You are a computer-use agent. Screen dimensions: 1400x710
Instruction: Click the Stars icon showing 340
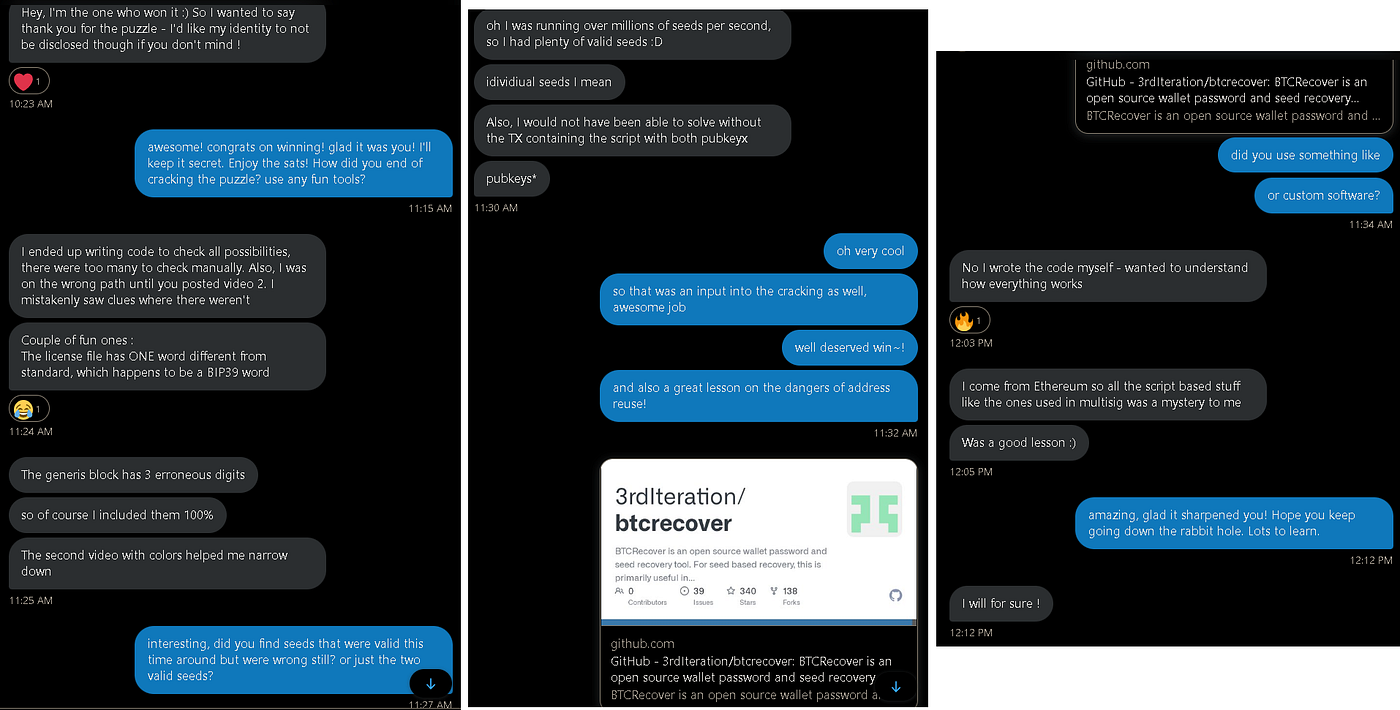[731, 591]
